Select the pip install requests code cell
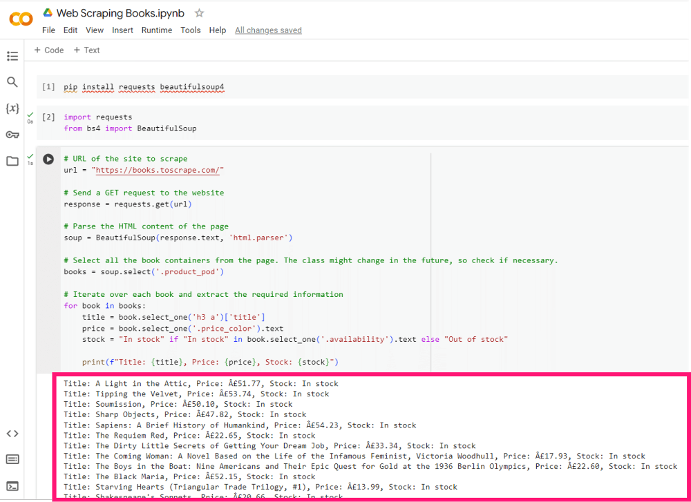Viewport: 691px width, 502px height. point(144,87)
